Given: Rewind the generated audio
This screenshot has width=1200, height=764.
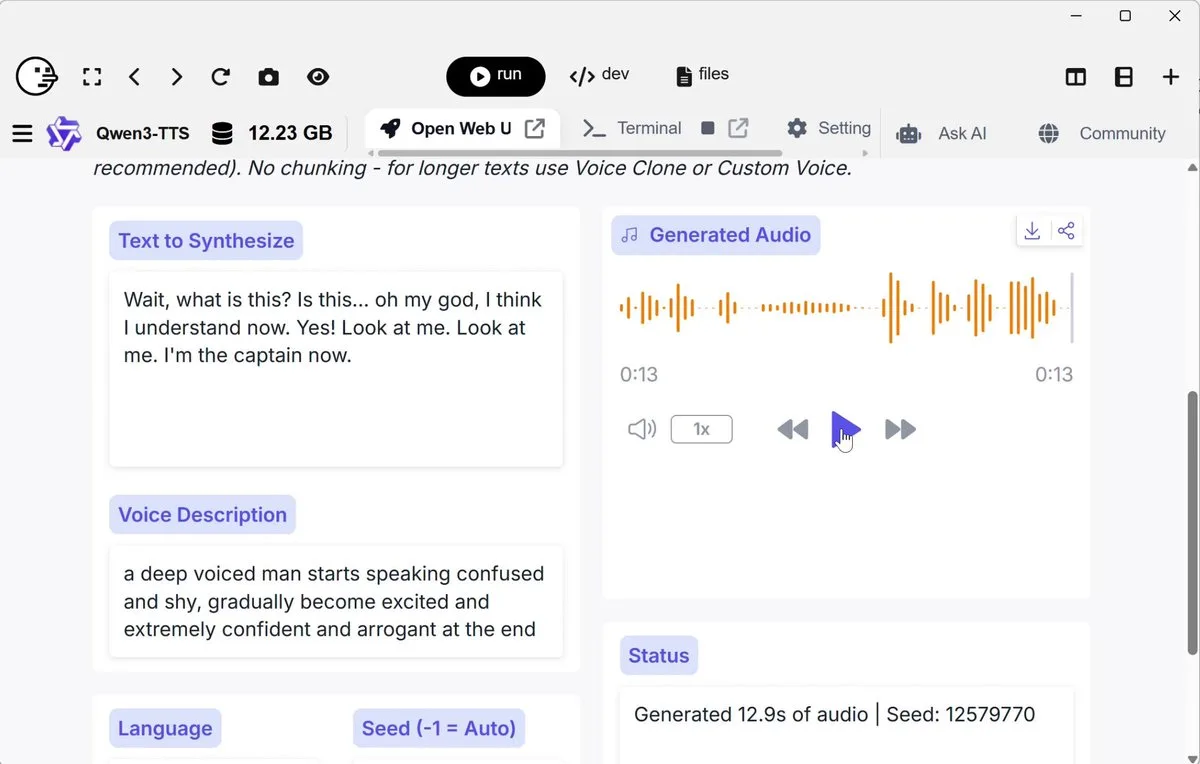Looking at the screenshot, I should 792,429.
